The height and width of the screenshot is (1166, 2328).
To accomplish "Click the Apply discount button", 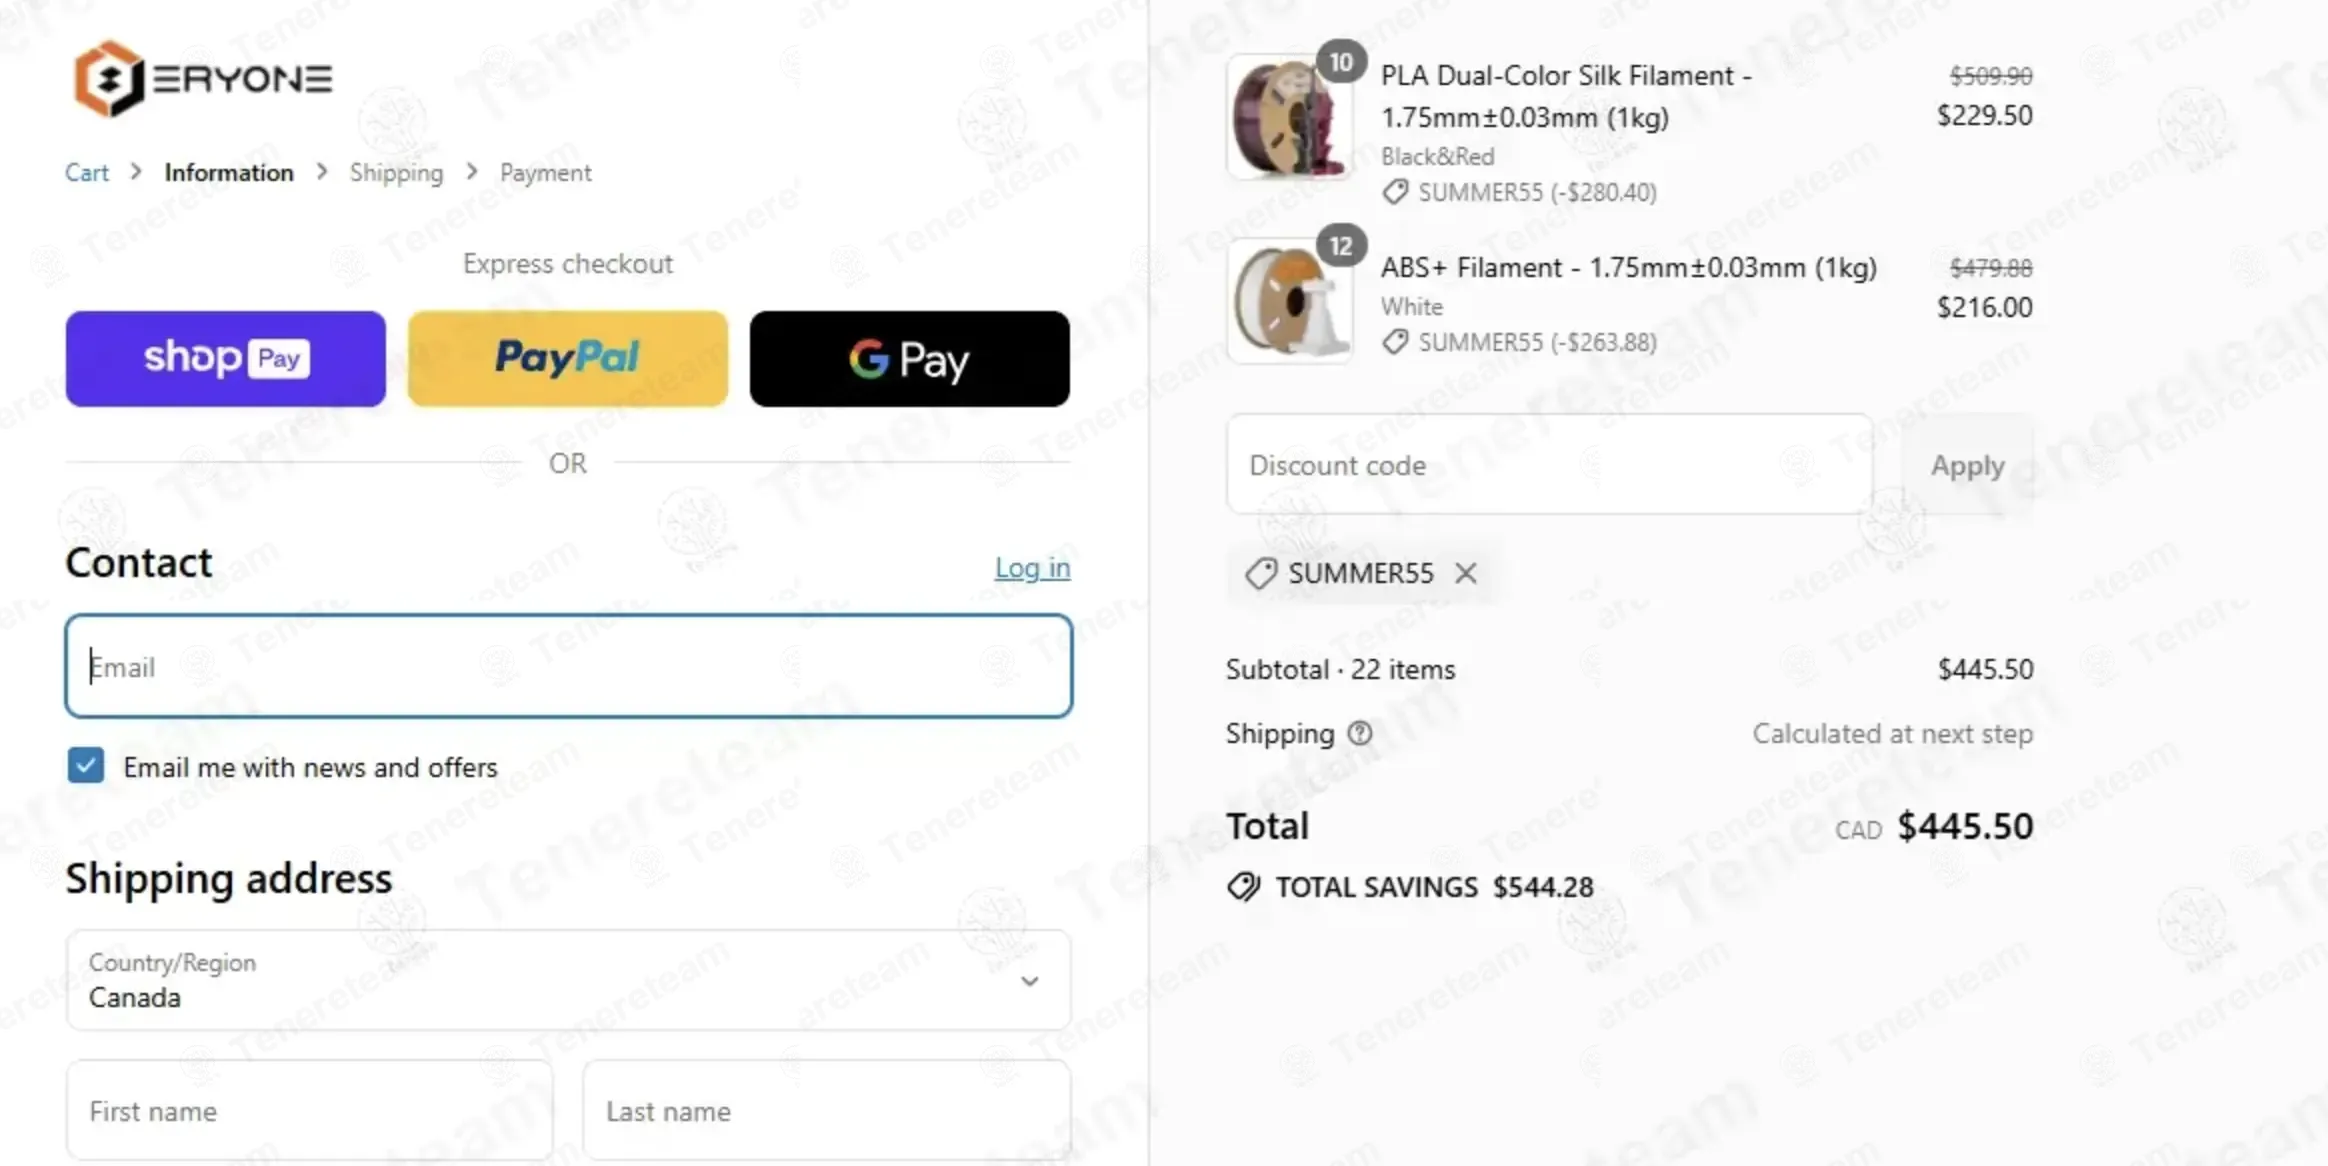I will [1967, 465].
